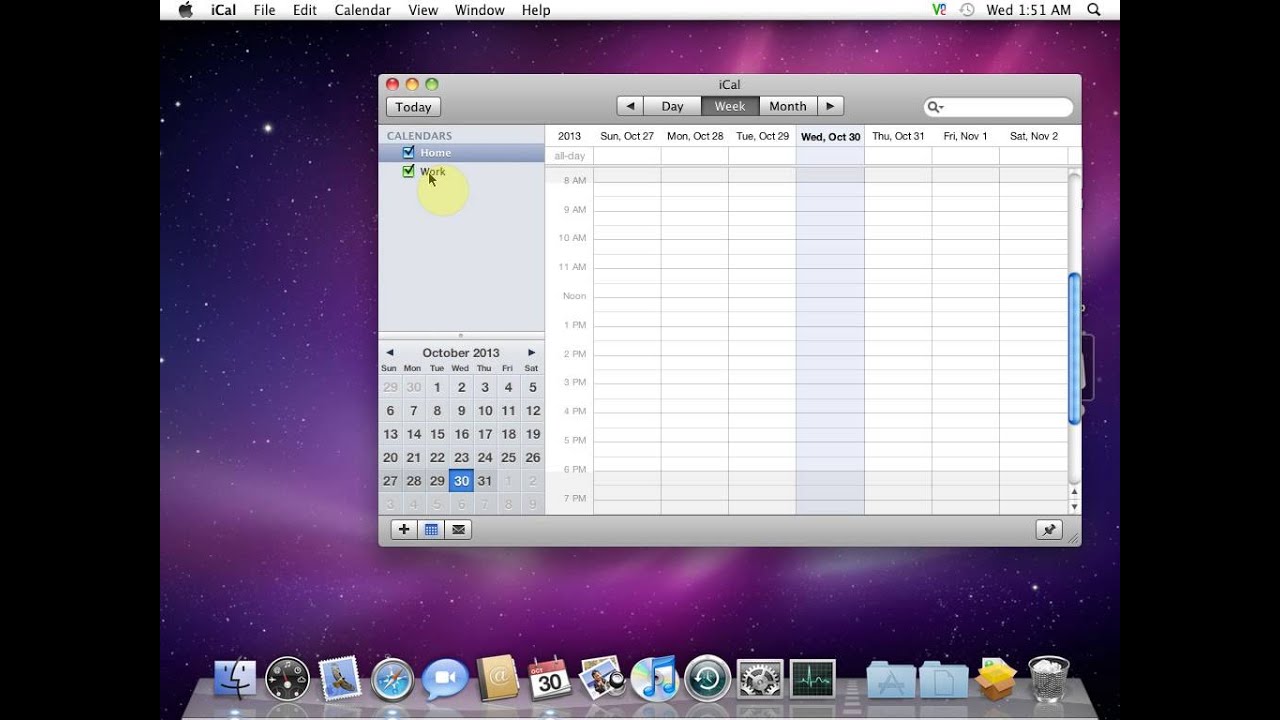Click the scroll down arrow
1280x720 pixels.
click(x=1075, y=507)
